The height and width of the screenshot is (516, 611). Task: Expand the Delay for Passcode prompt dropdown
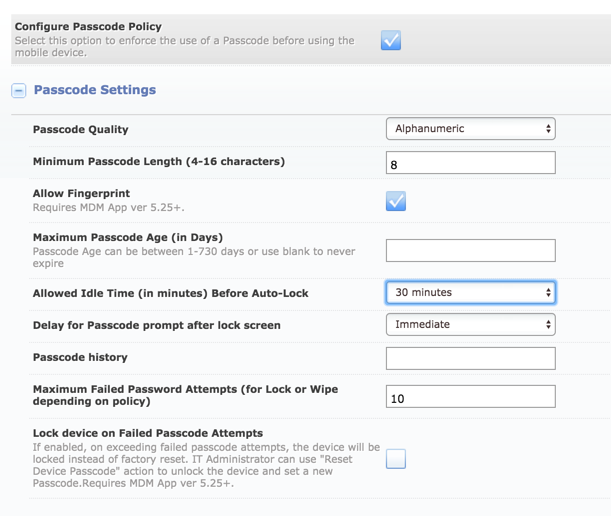470,325
